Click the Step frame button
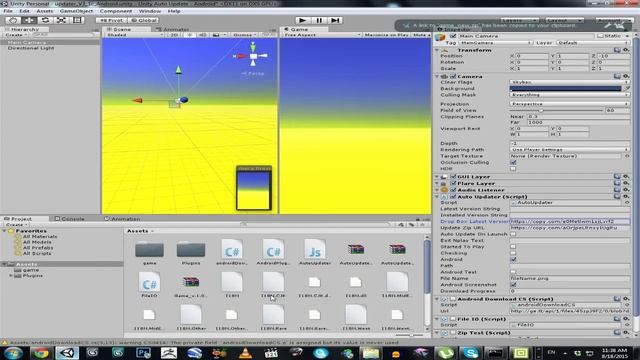 [335, 20]
